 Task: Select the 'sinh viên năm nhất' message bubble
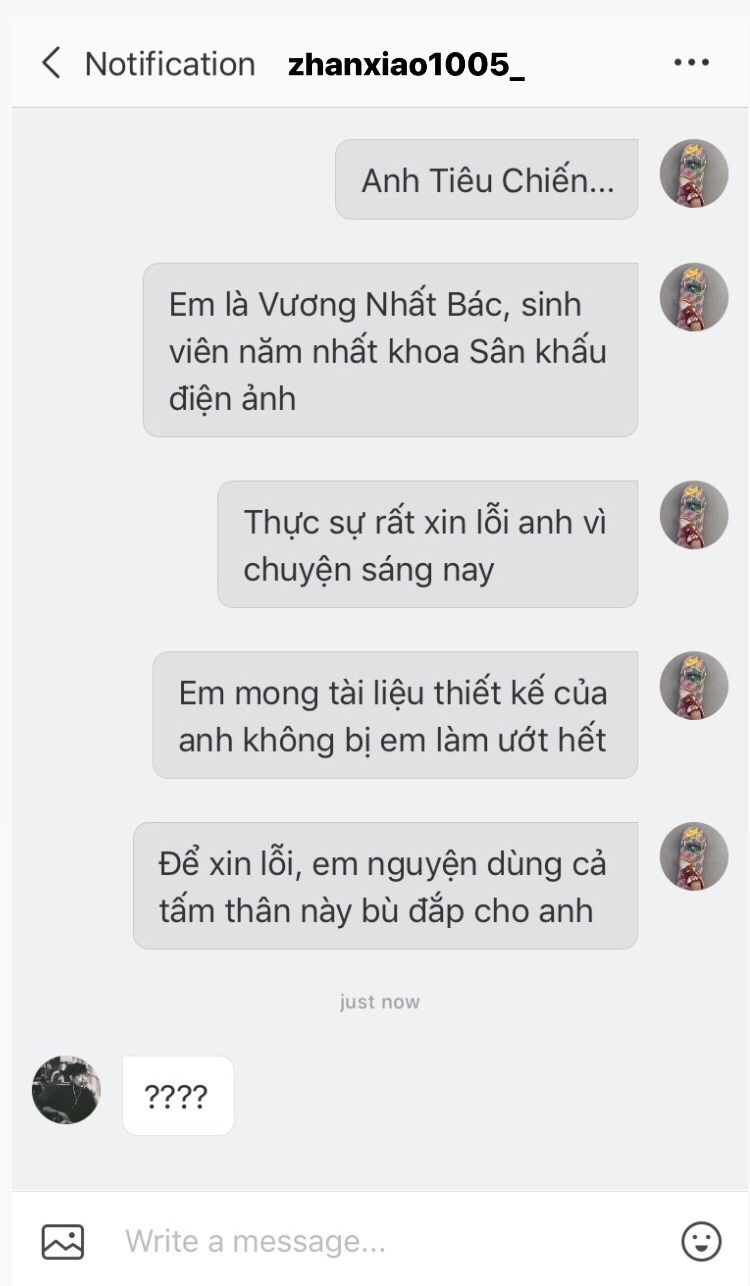click(x=390, y=350)
